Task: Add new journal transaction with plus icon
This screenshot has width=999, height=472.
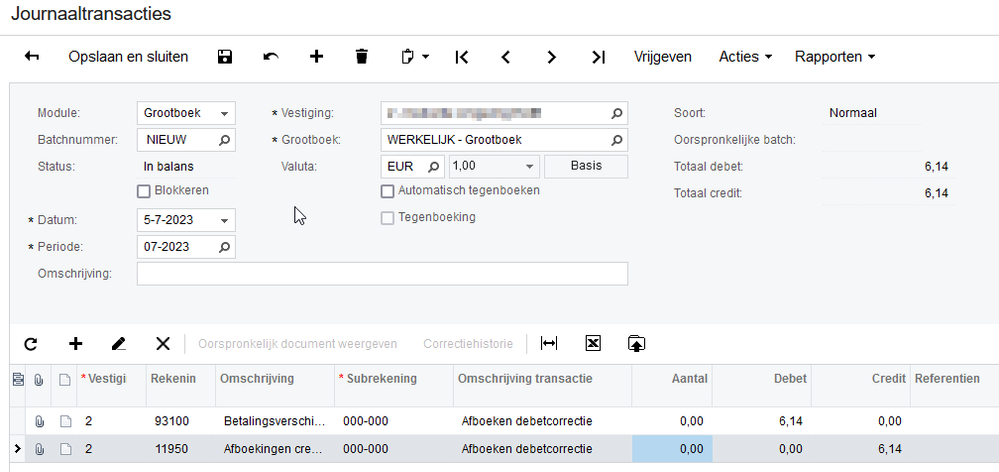Action: coord(317,57)
